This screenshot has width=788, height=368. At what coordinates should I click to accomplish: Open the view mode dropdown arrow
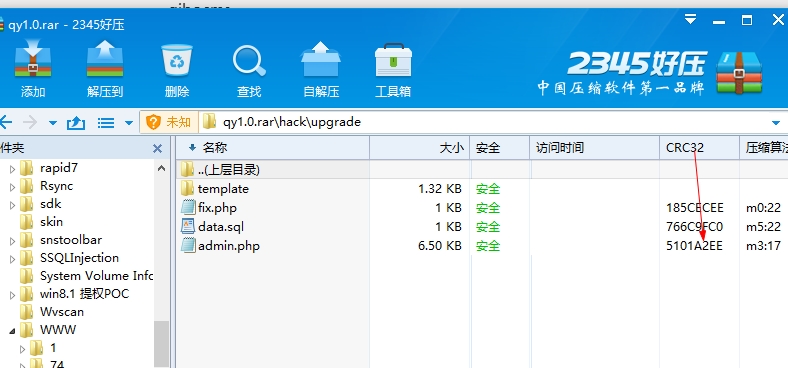pyautogui.click(x=129, y=123)
